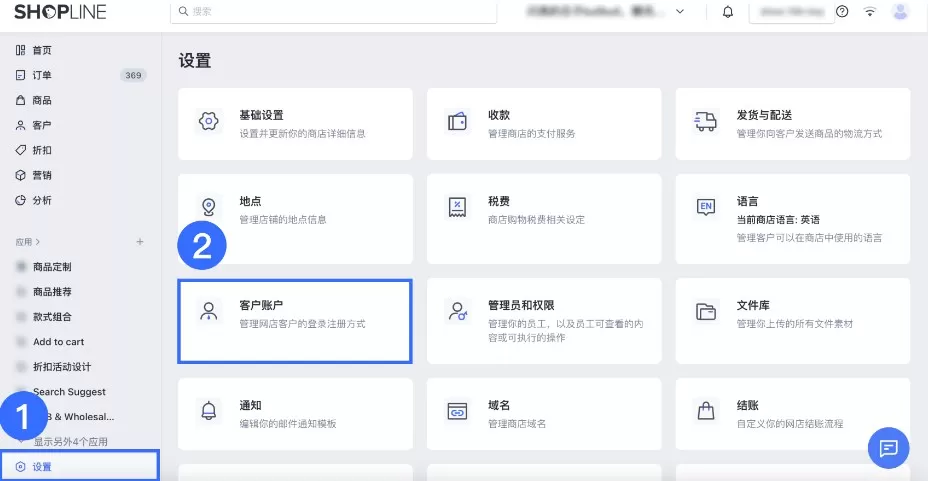Open the user avatar menu

900,11
